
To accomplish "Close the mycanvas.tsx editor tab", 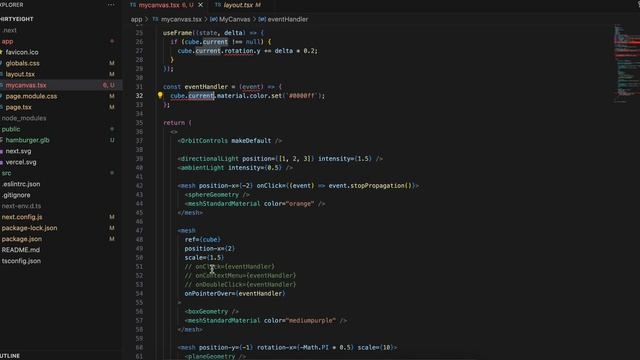I will [x=200, y=5].
